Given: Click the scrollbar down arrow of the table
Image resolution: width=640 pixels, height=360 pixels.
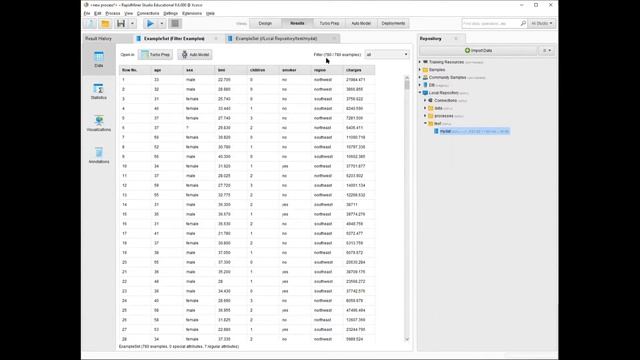Looking at the screenshot, I should 407,339.
